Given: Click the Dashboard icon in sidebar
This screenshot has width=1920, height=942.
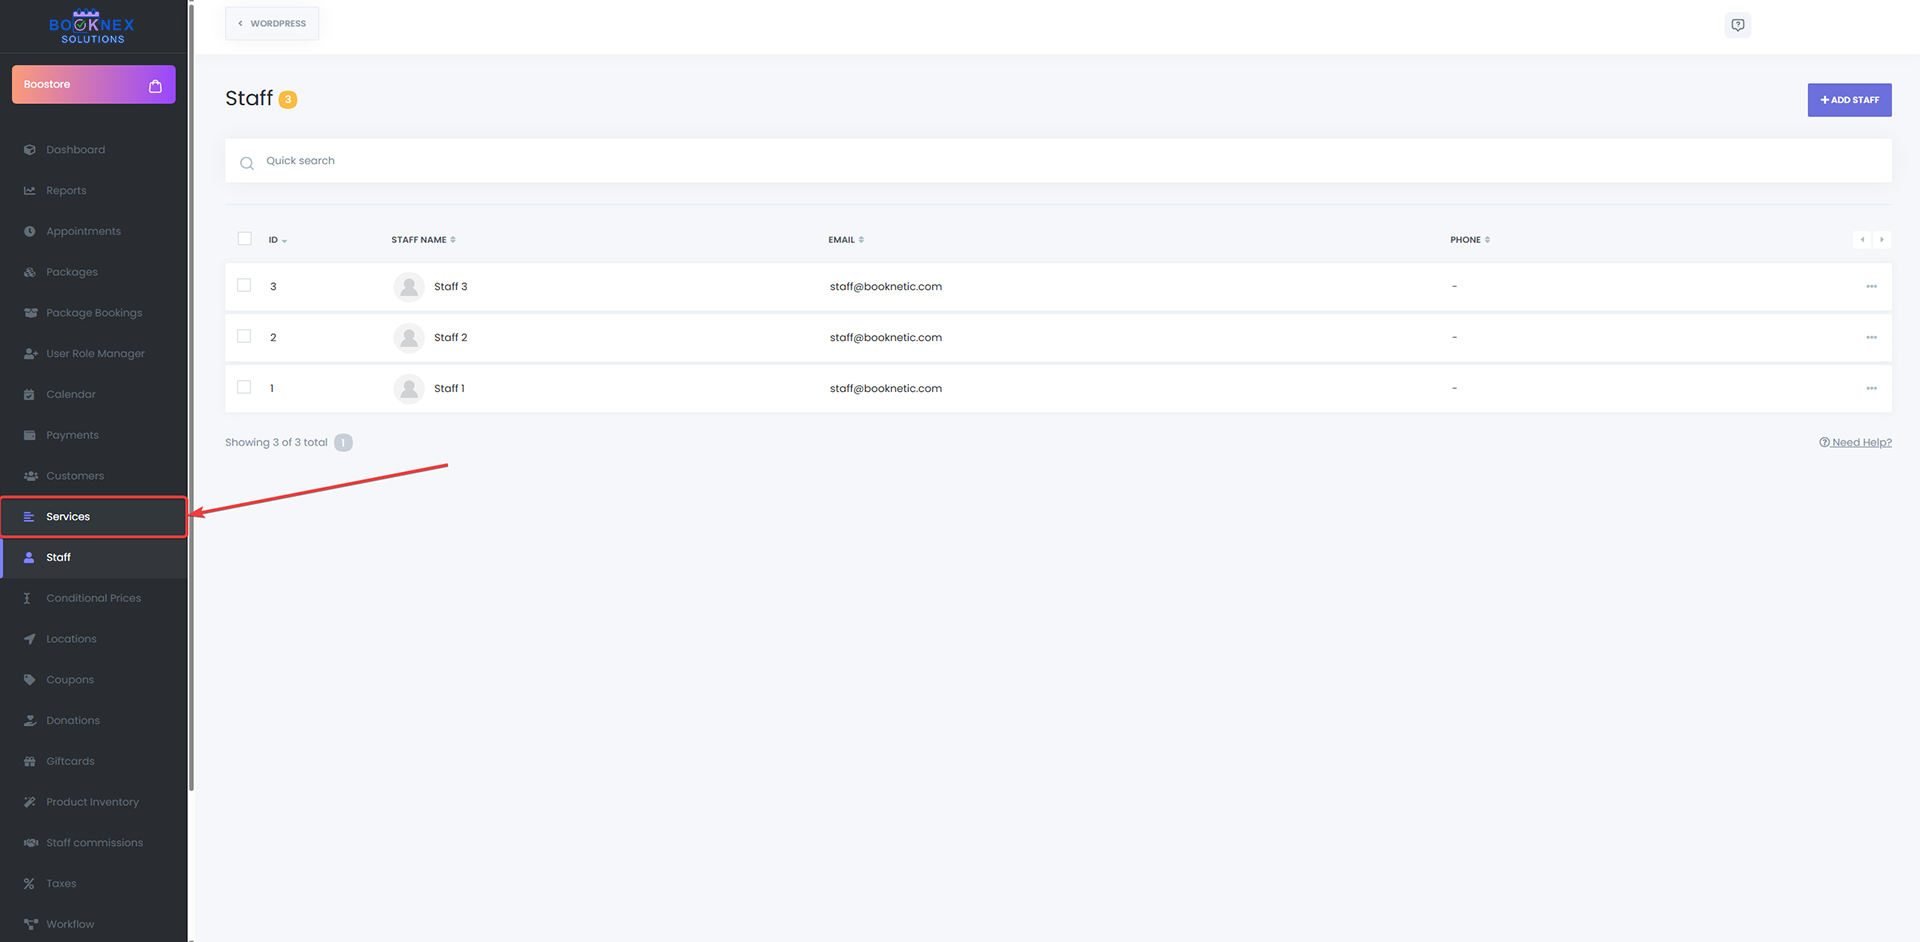Looking at the screenshot, I should (x=30, y=150).
